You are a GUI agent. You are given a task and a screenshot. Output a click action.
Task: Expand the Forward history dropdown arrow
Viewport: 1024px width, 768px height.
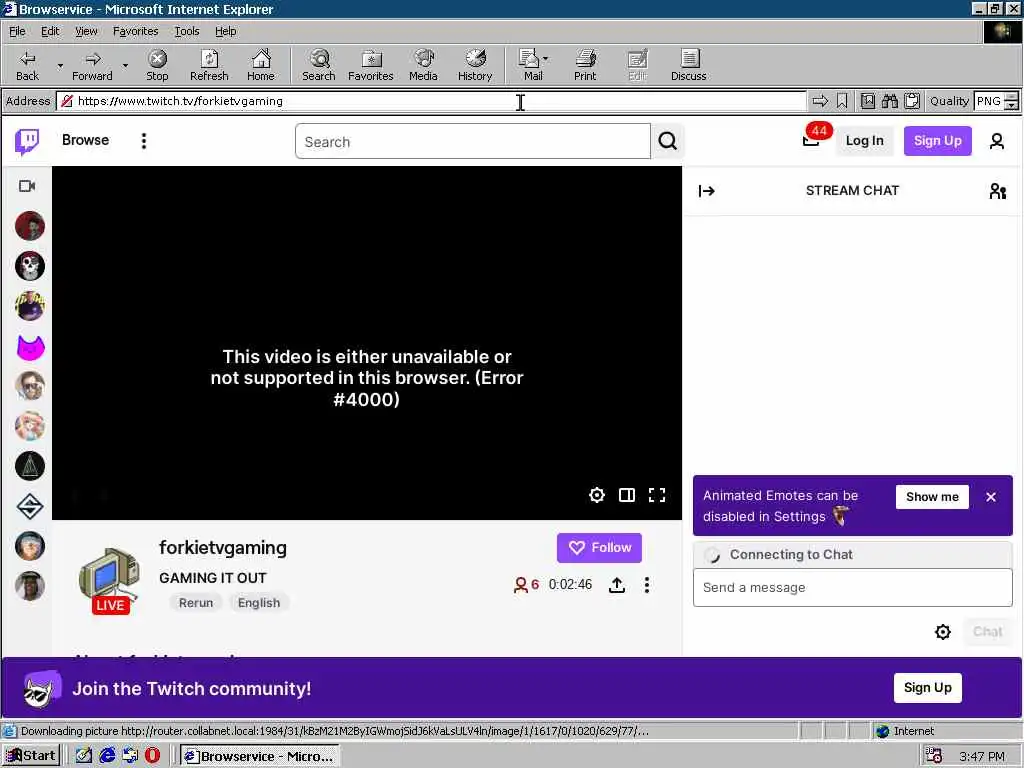[x=125, y=65]
